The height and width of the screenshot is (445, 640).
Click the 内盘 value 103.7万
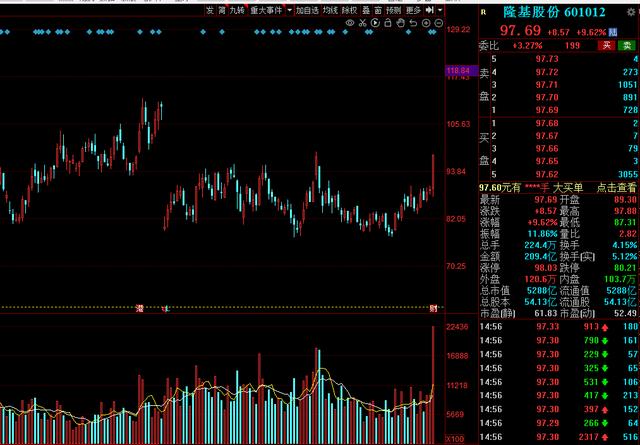pyautogui.click(x=620, y=279)
